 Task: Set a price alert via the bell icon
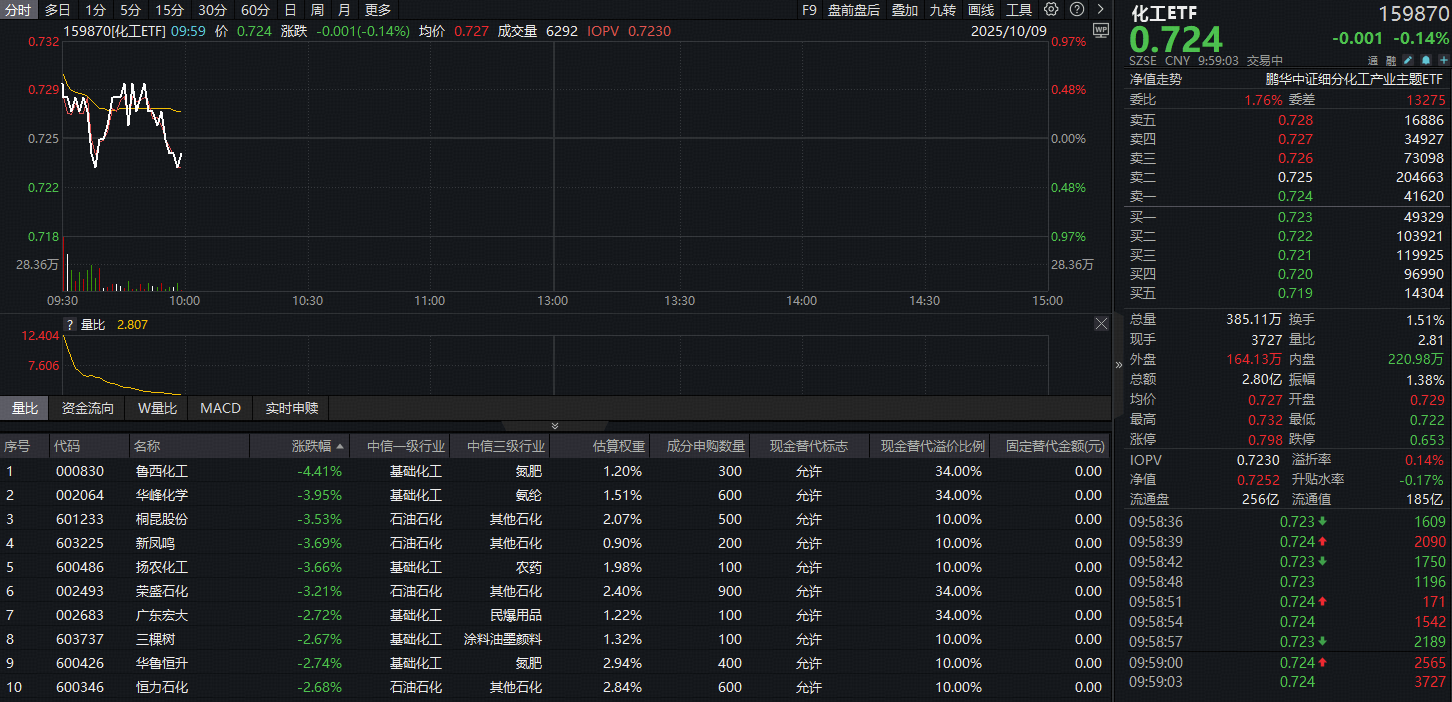click(x=1425, y=59)
